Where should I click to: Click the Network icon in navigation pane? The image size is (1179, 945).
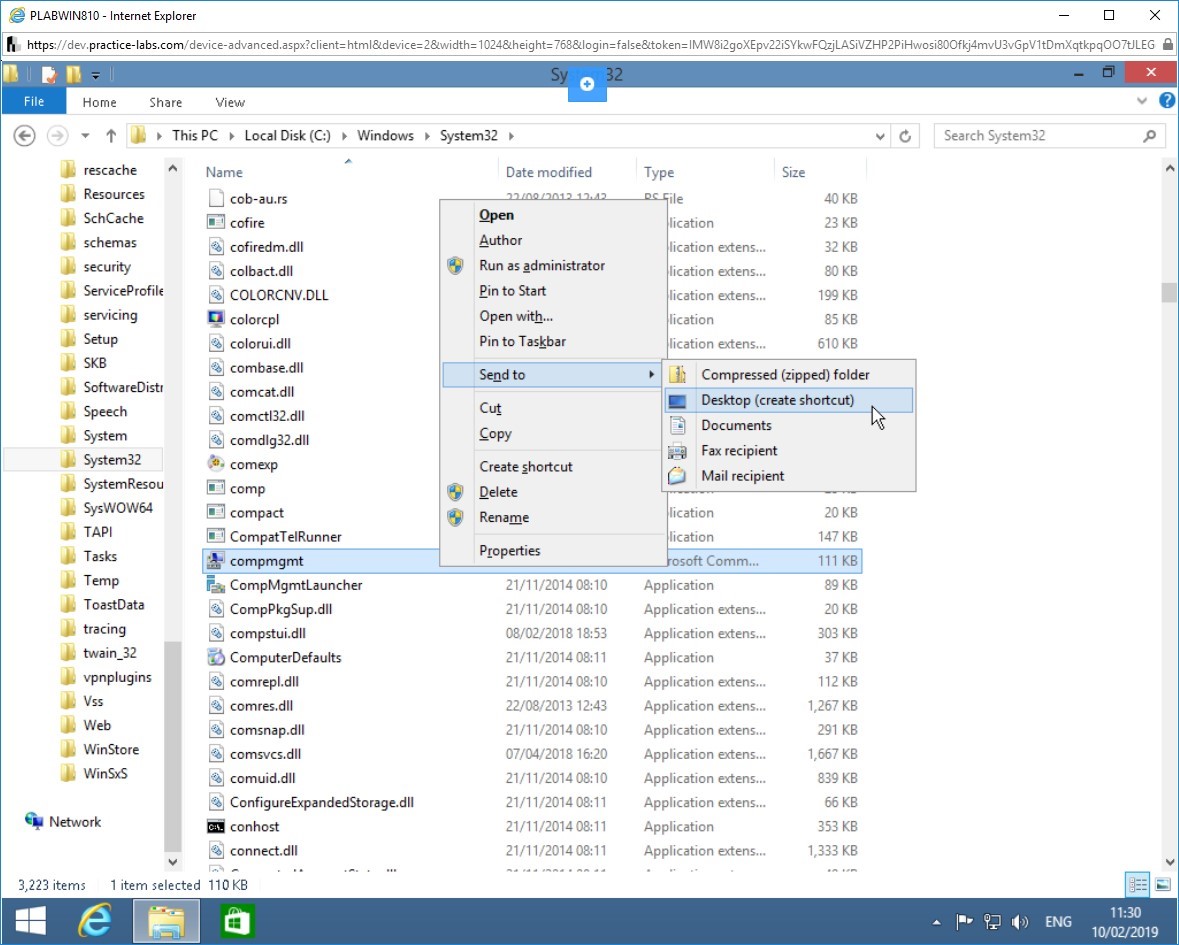click(34, 821)
